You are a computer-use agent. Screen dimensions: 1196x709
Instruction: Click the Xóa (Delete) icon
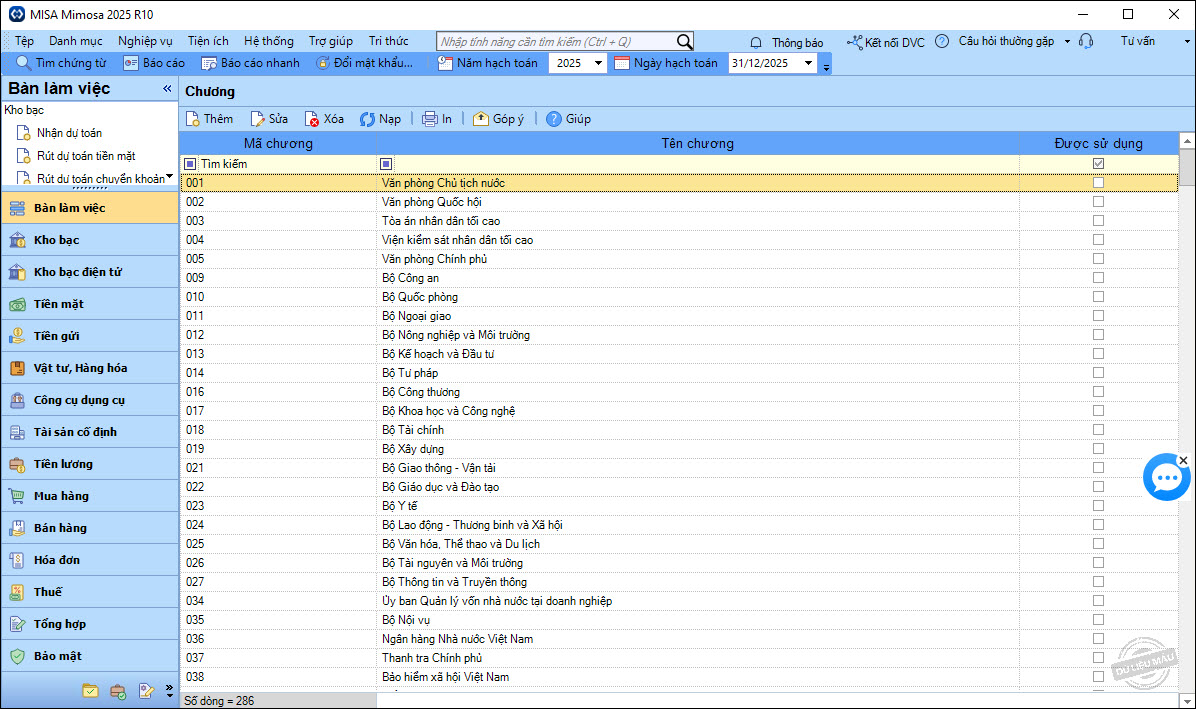click(x=312, y=119)
